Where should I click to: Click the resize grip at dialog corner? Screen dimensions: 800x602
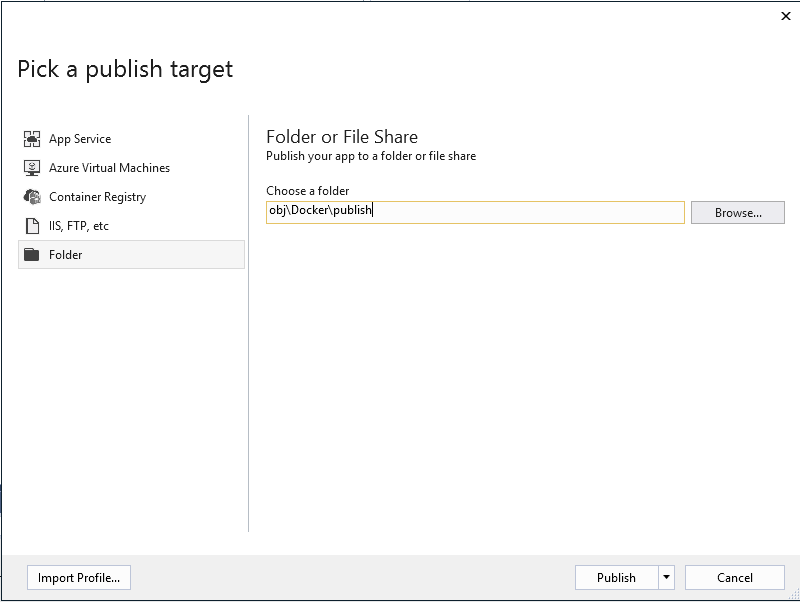coord(794,594)
